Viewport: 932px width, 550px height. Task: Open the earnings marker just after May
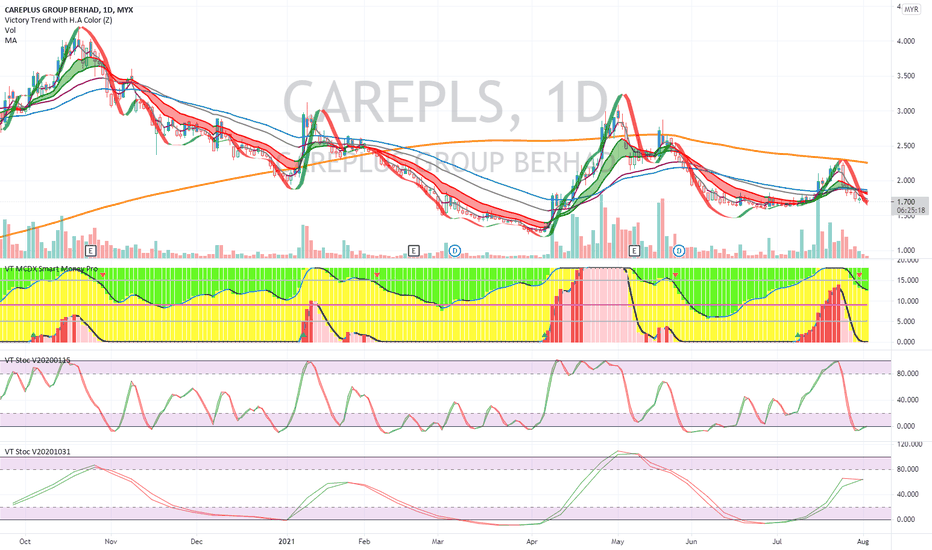pyautogui.click(x=634, y=250)
